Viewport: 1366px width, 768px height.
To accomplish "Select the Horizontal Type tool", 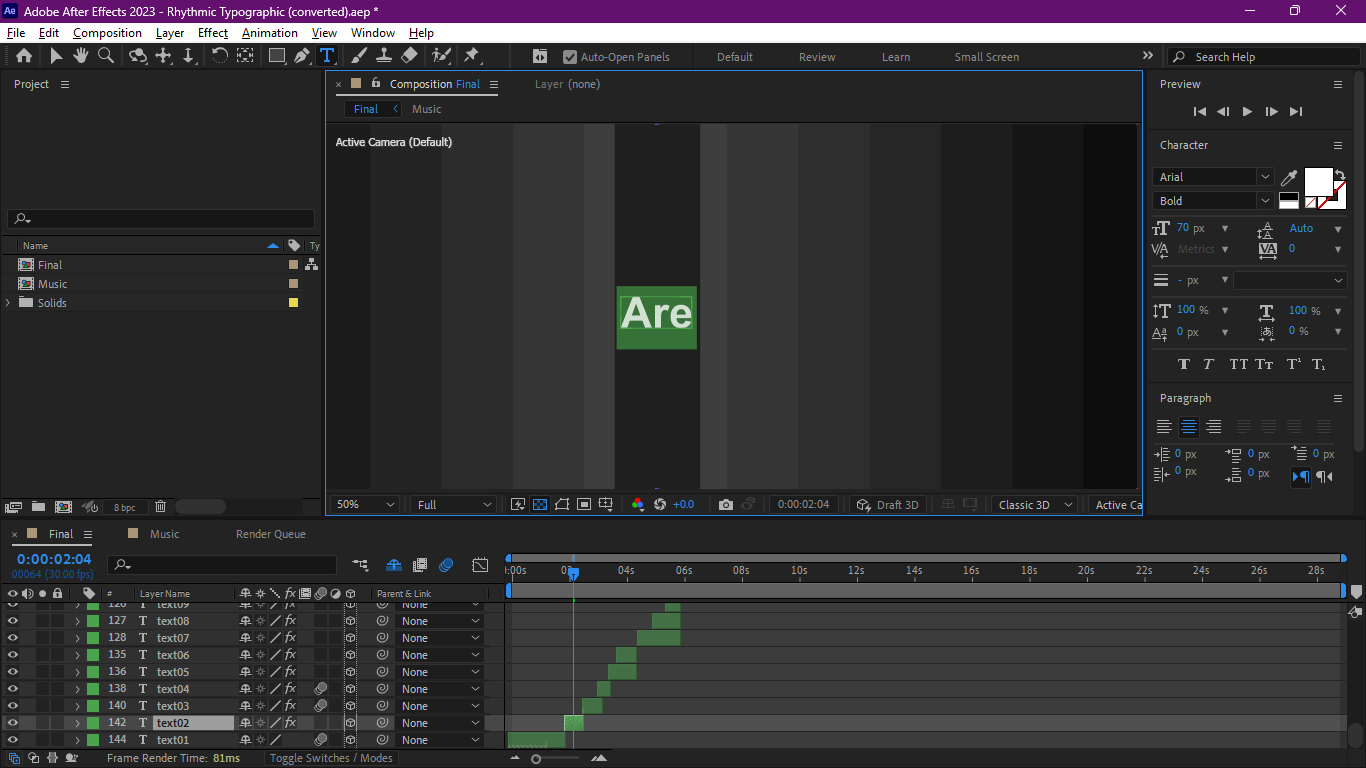I will (x=326, y=56).
